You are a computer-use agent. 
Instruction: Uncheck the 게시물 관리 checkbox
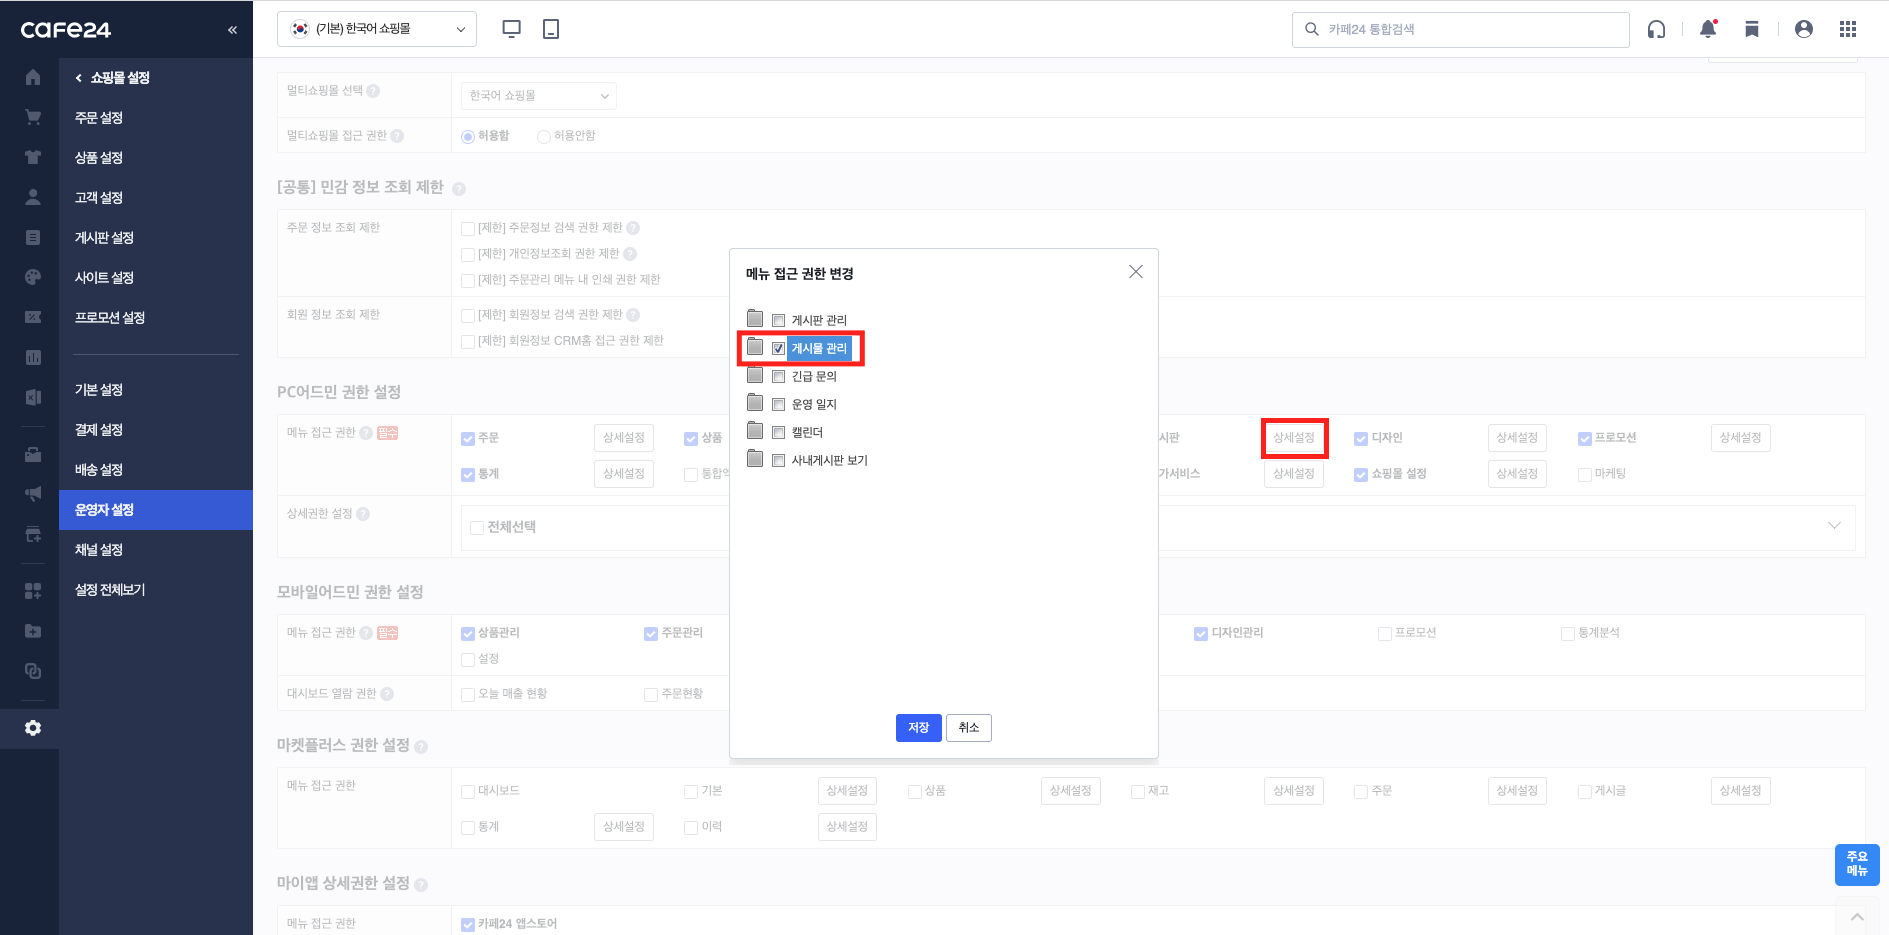point(778,349)
